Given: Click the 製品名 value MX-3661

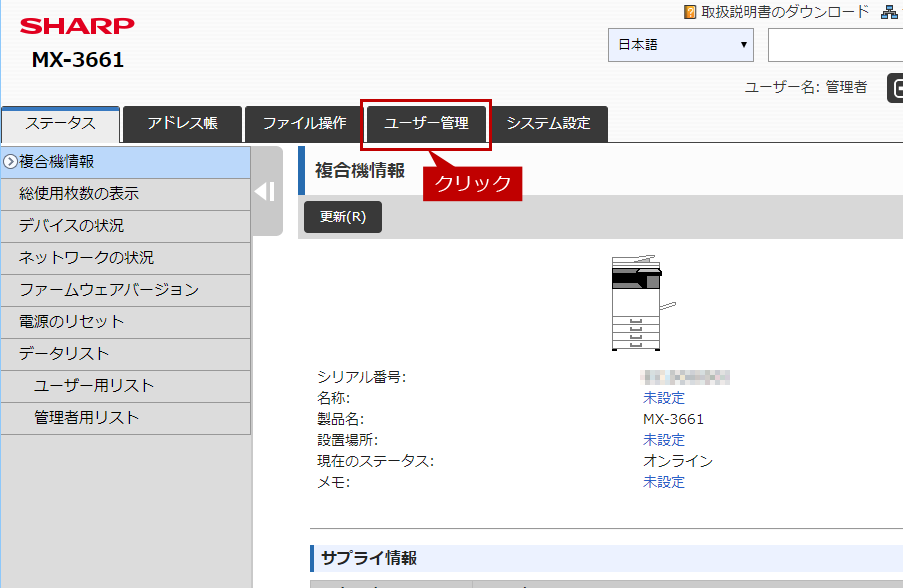Looking at the screenshot, I should (673, 419).
